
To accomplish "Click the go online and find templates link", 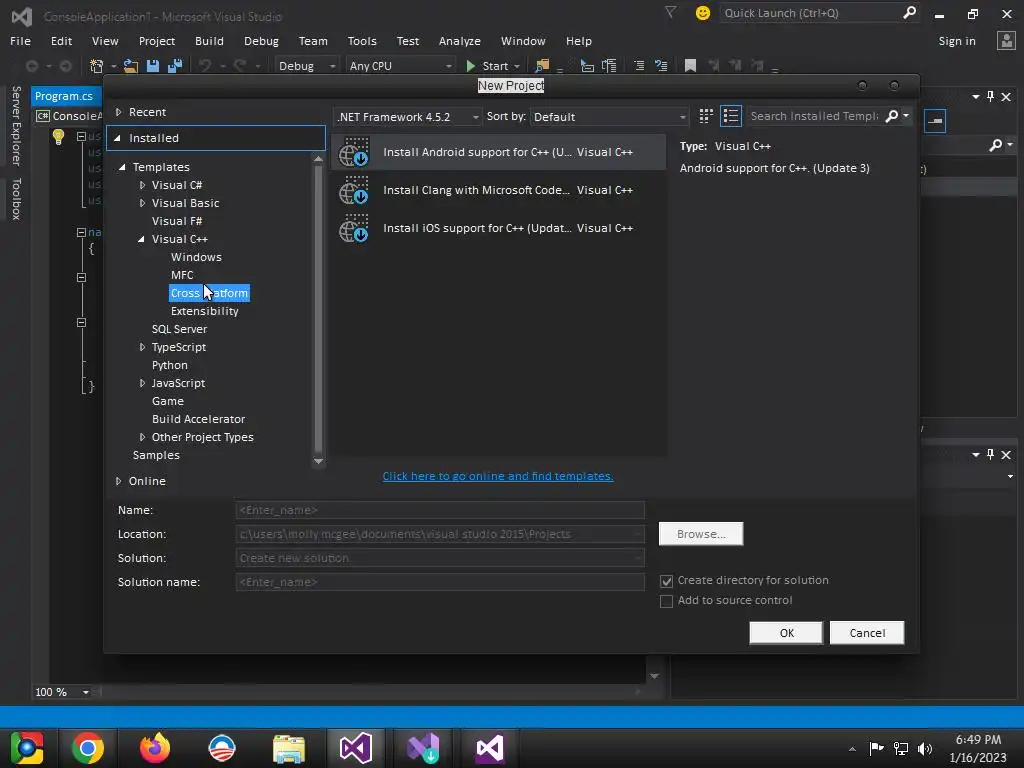I will (498, 477).
